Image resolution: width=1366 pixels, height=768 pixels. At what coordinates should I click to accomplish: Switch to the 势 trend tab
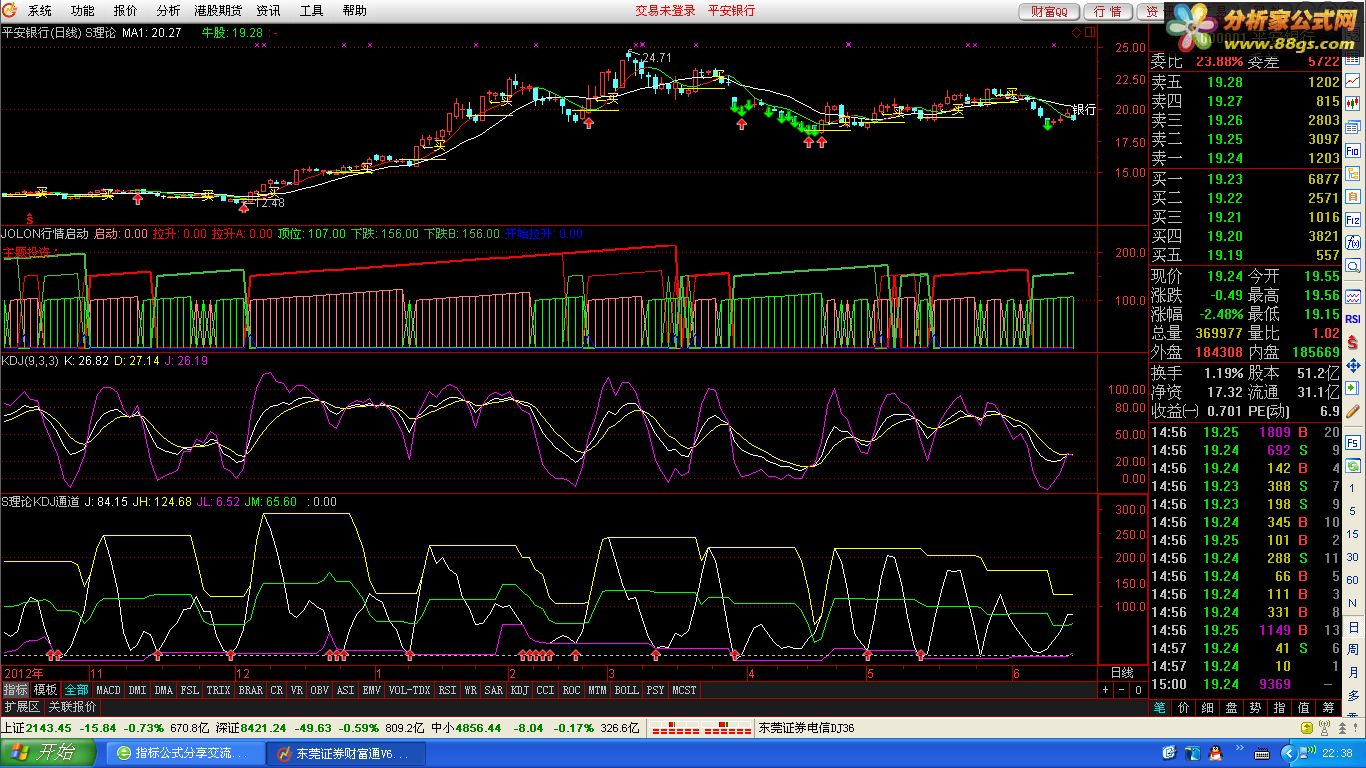coord(1256,707)
